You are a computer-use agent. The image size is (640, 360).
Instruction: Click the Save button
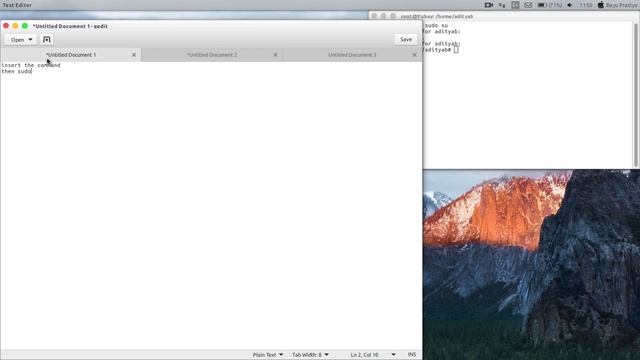[406, 40]
